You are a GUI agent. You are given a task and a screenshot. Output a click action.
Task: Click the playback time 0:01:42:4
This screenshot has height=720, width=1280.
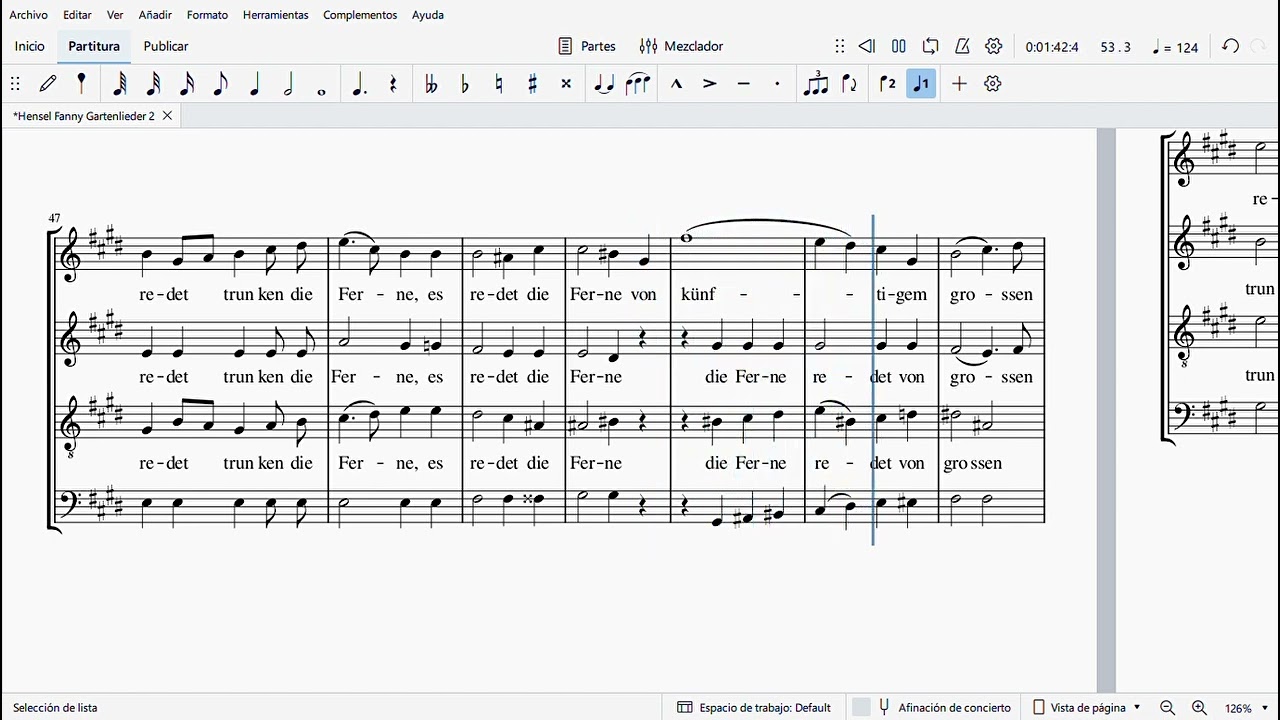coord(1052,47)
